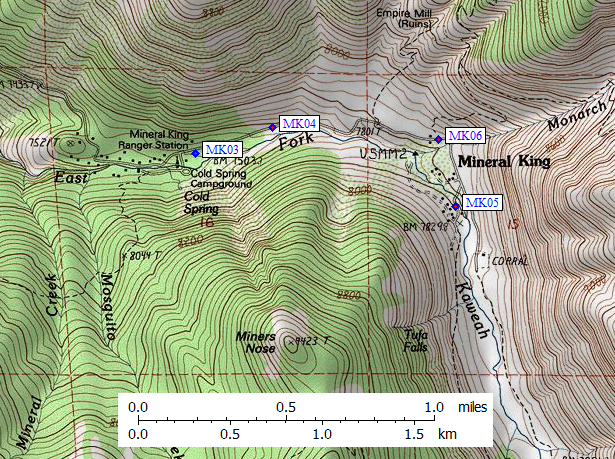Click the MK03 waypoint diamond marker
The image size is (615, 459).
pyautogui.click(x=196, y=153)
